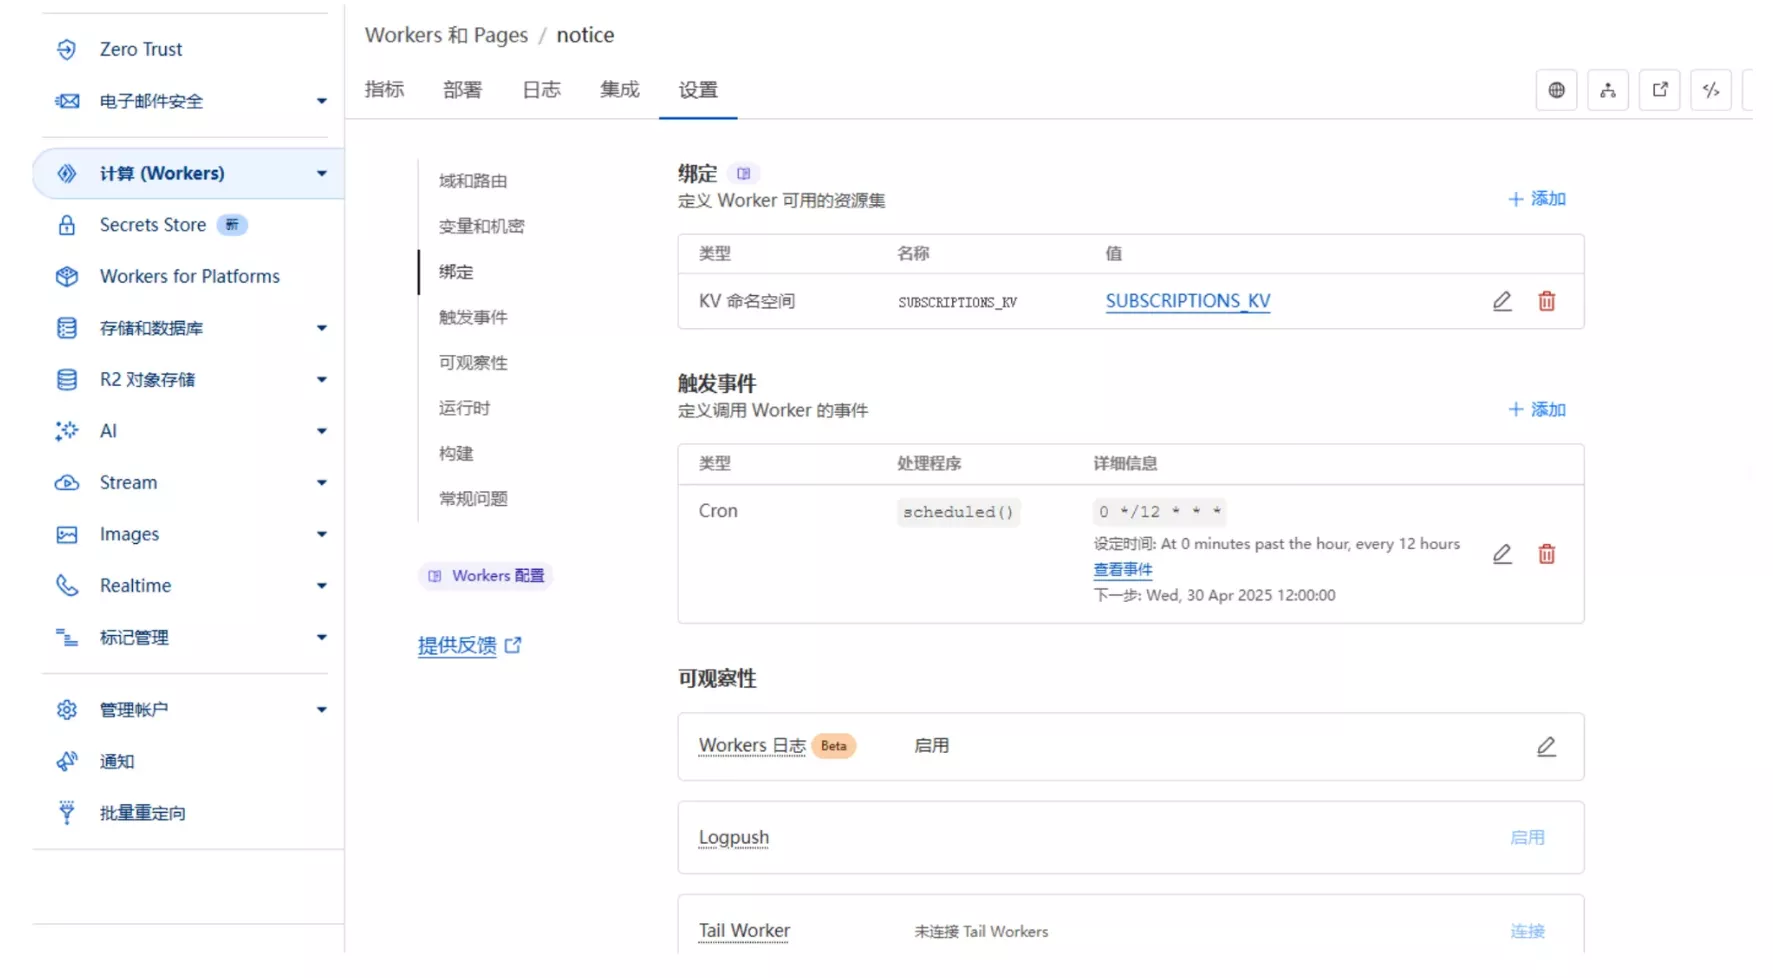
Task: Click the globe icon in top toolbar
Action: [1556, 90]
